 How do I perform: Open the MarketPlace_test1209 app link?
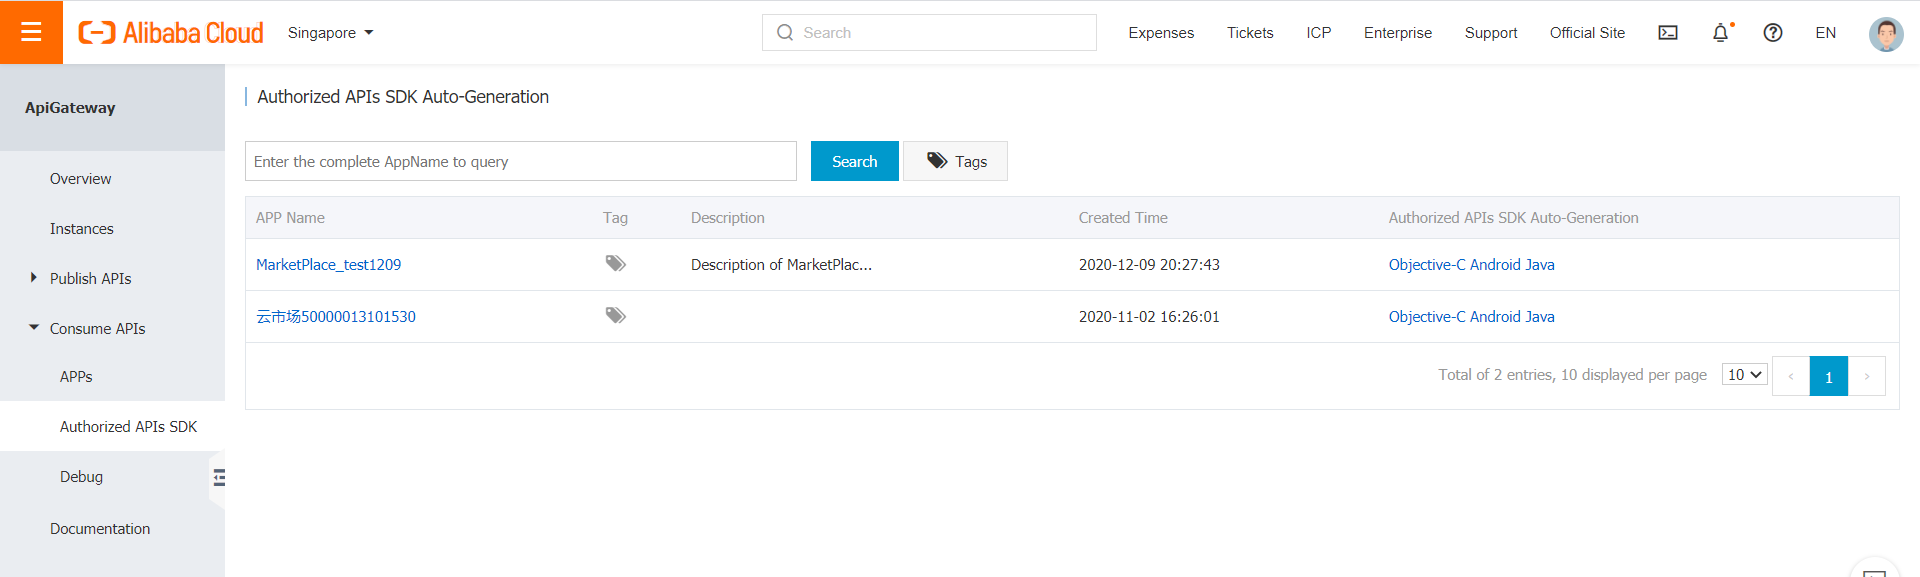pos(328,265)
